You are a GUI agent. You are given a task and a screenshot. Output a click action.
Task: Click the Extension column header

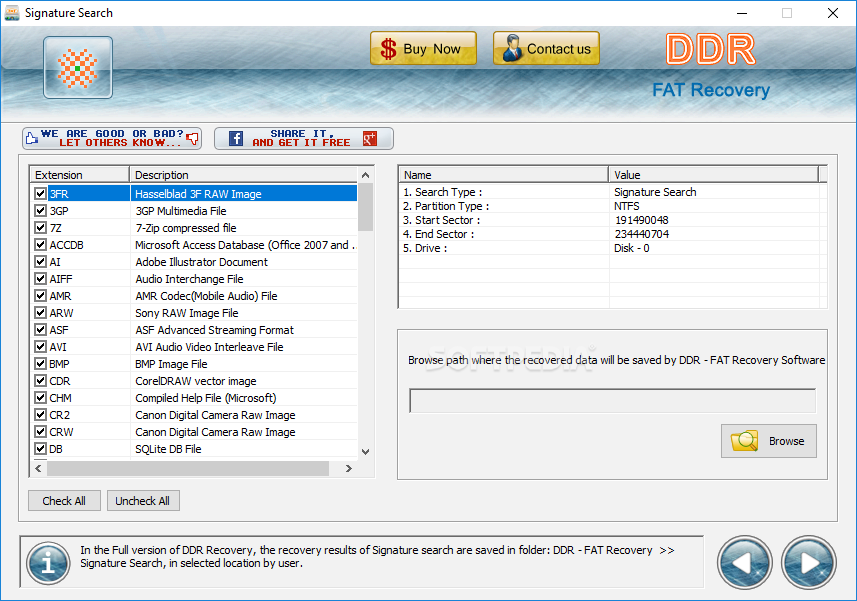click(x=80, y=175)
